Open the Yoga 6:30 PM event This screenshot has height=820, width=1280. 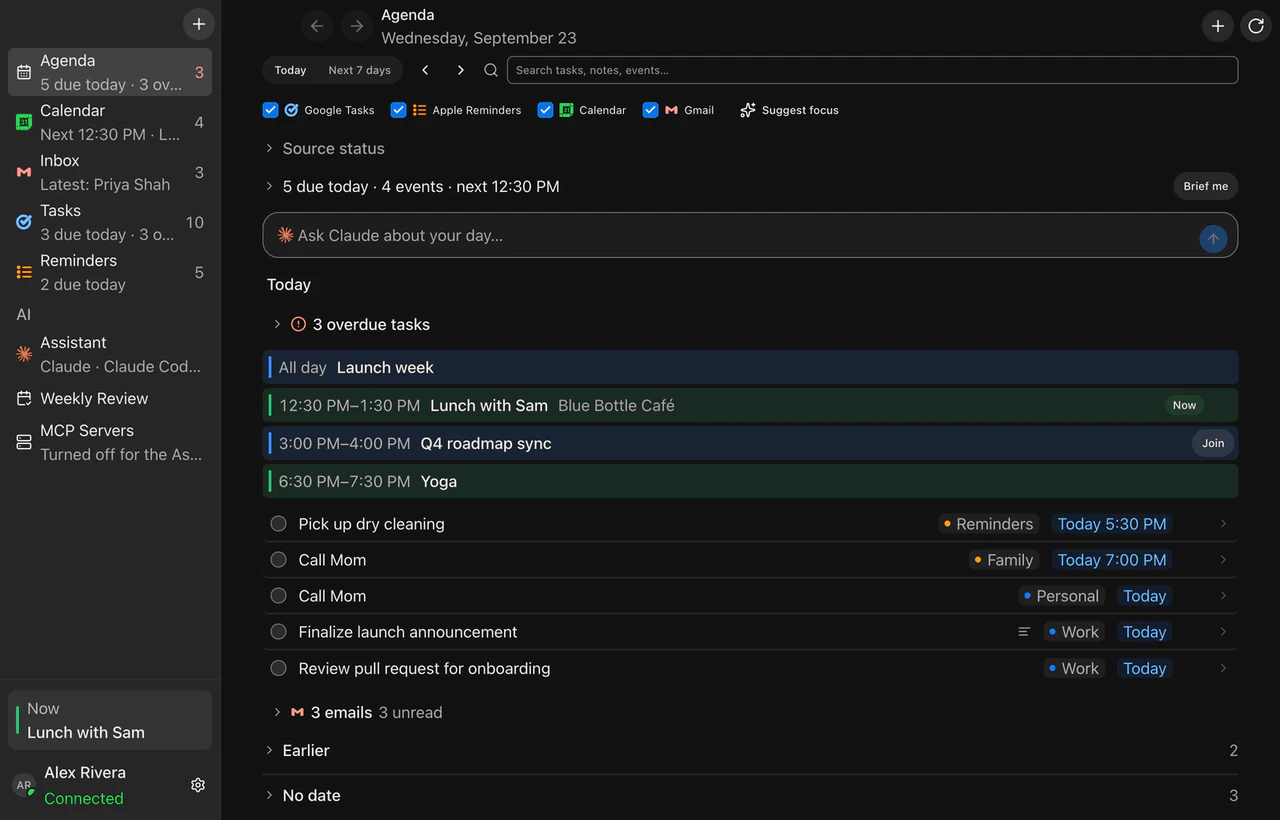pos(750,481)
